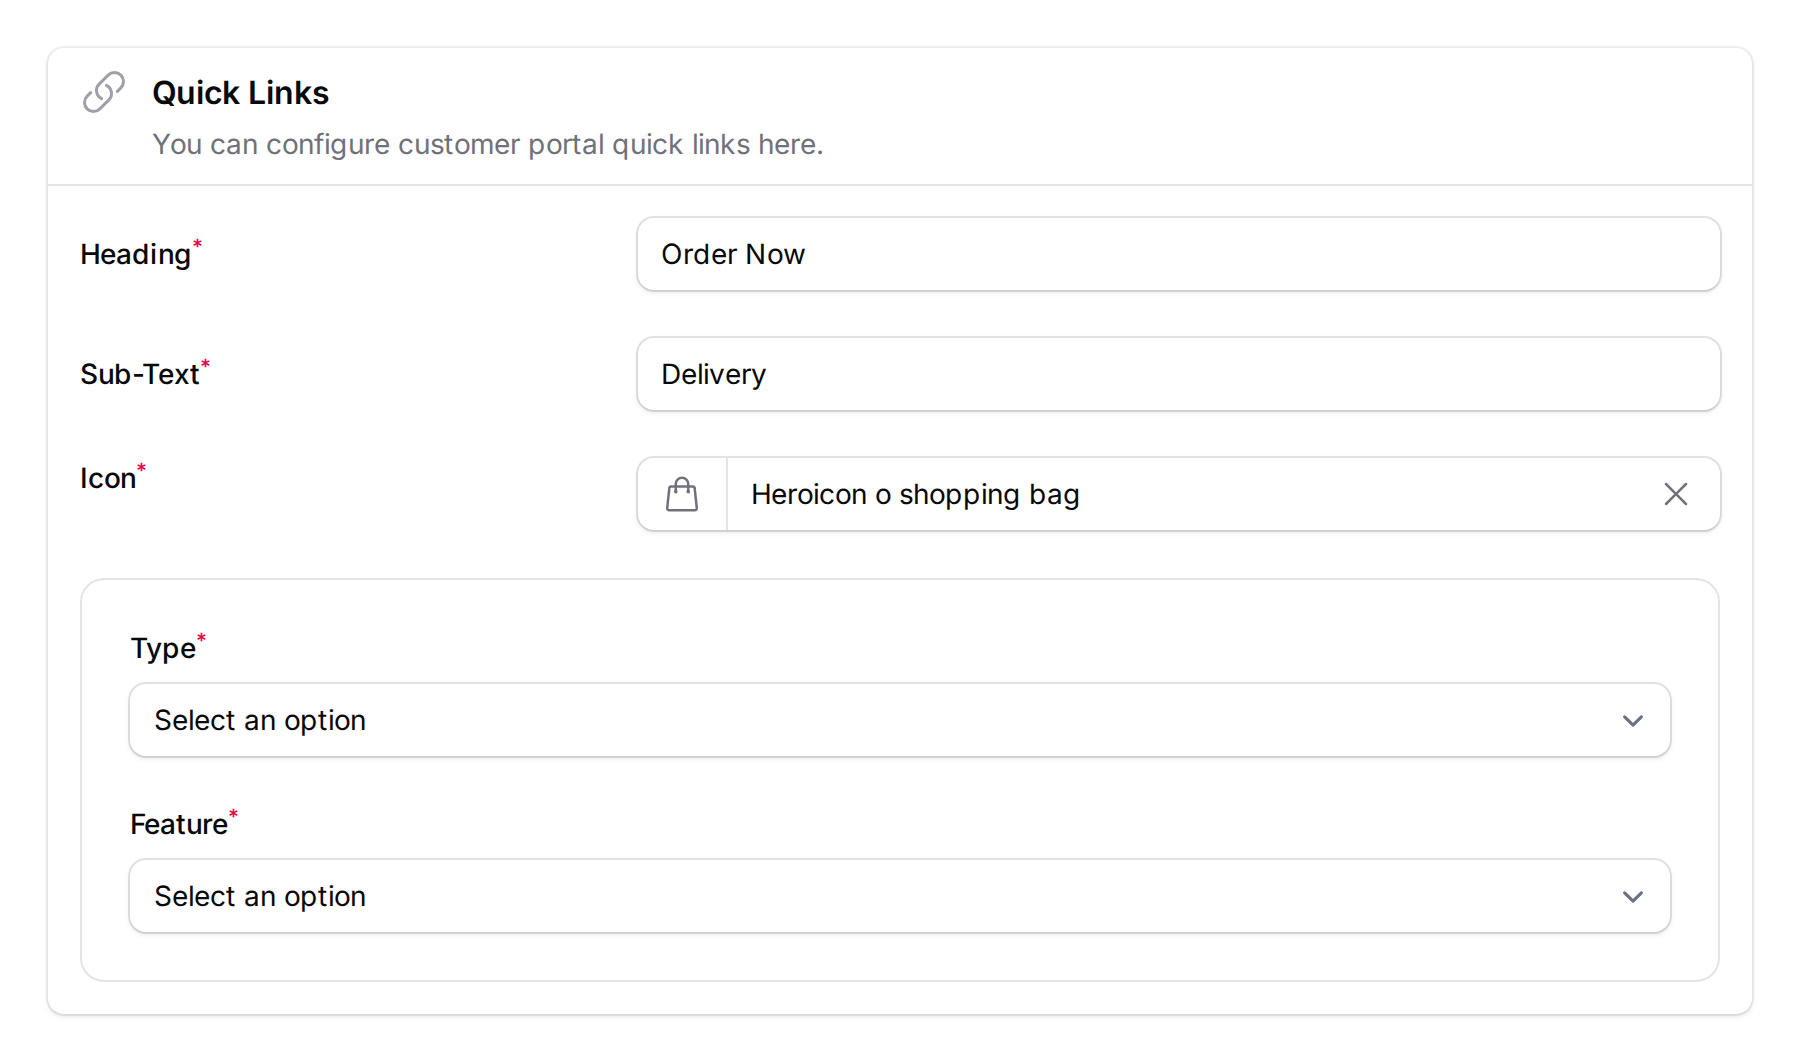Select the customer portal description text
This screenshot has width=1800, height=1062.
click(x=487, y=144)
